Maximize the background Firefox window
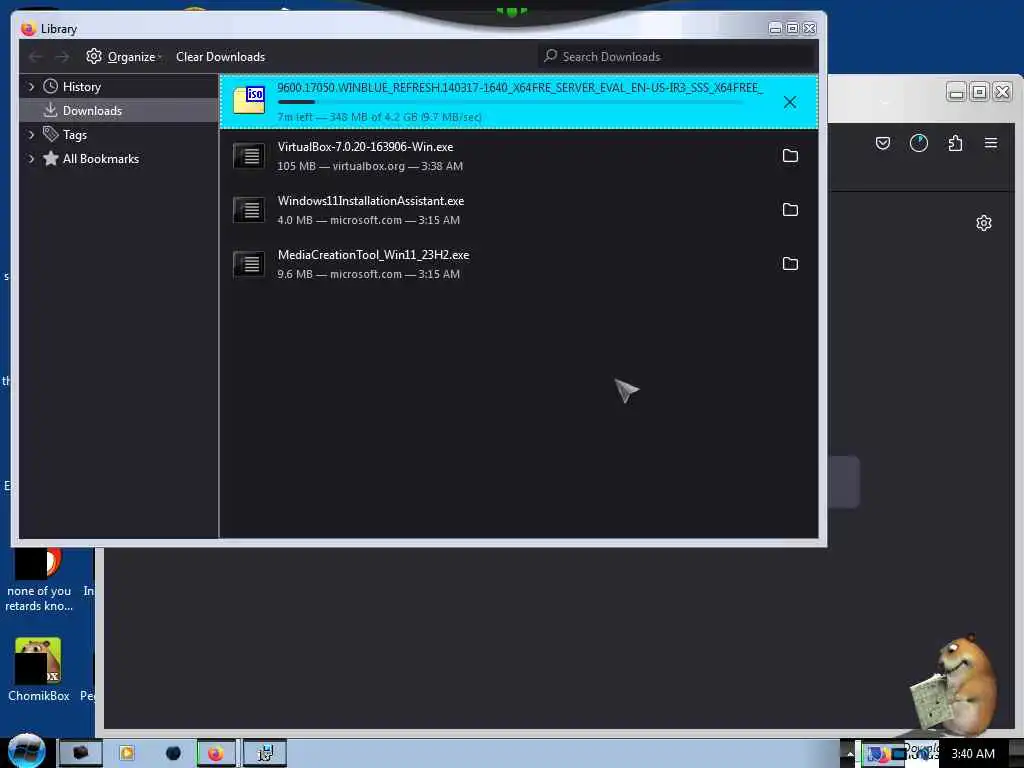Screen dimensions: 1024x768 click(x=979, y=92)
